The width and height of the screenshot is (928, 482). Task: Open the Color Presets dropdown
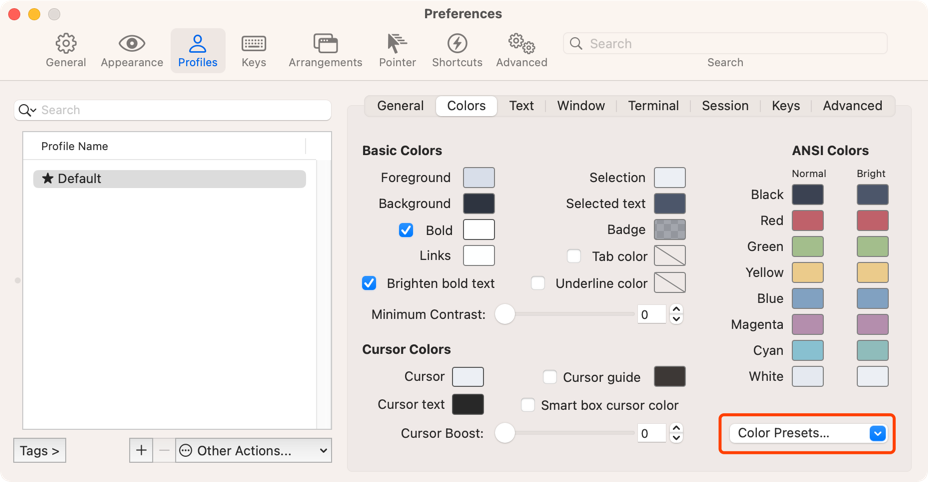[x=808, y=433]
